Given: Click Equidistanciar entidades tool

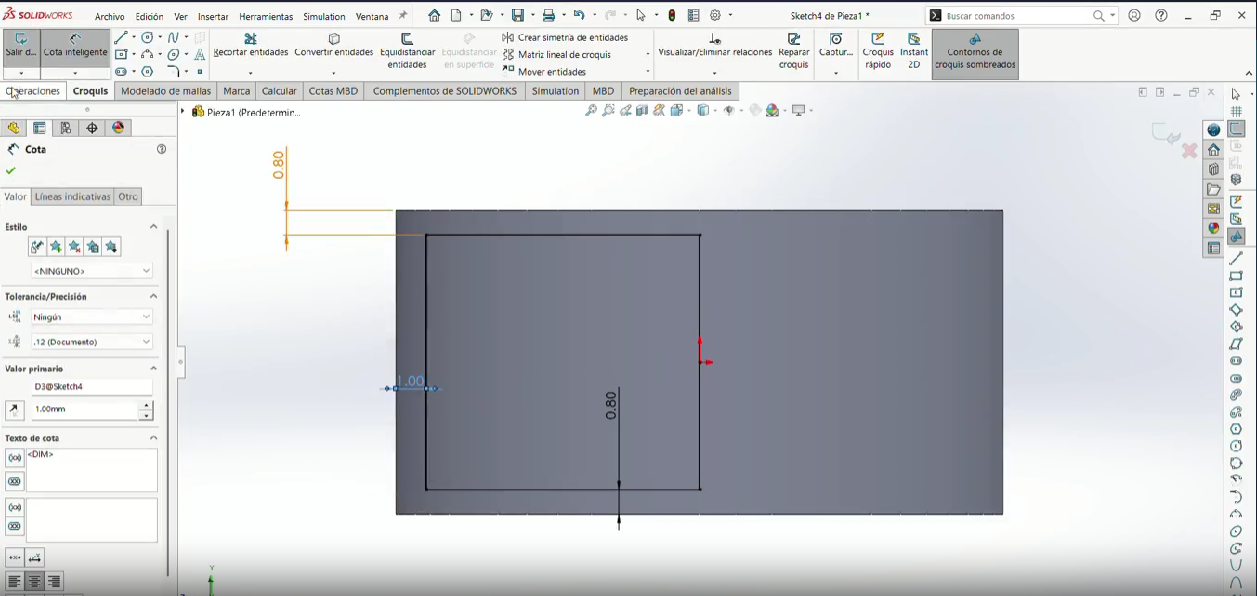Looking at the screenshot, I should 407,51.
